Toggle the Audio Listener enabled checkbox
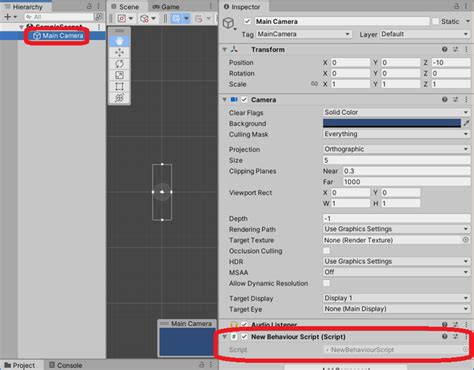474x370 pixels. [x=244, y=324]
